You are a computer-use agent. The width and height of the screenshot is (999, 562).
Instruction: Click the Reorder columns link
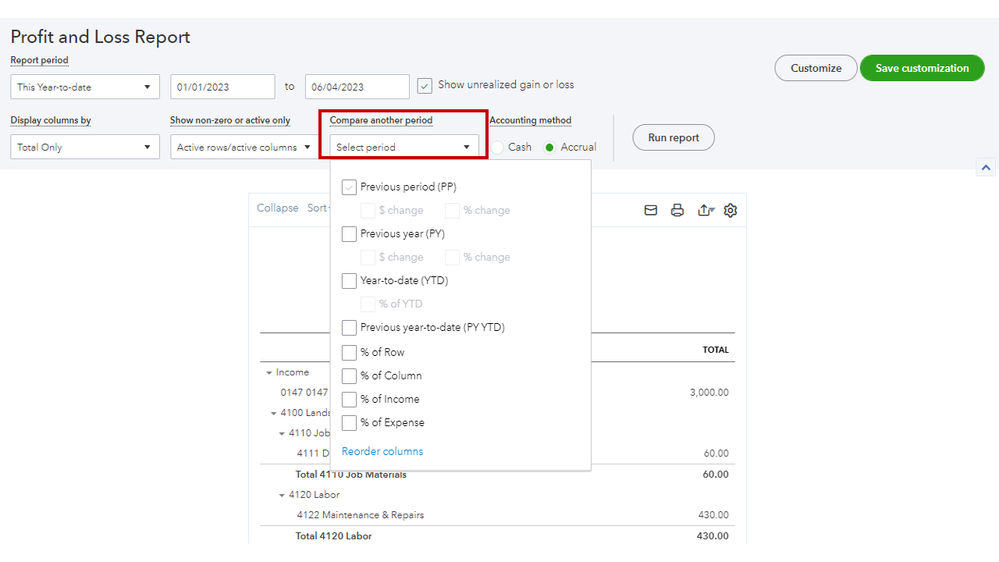[382, 452]
